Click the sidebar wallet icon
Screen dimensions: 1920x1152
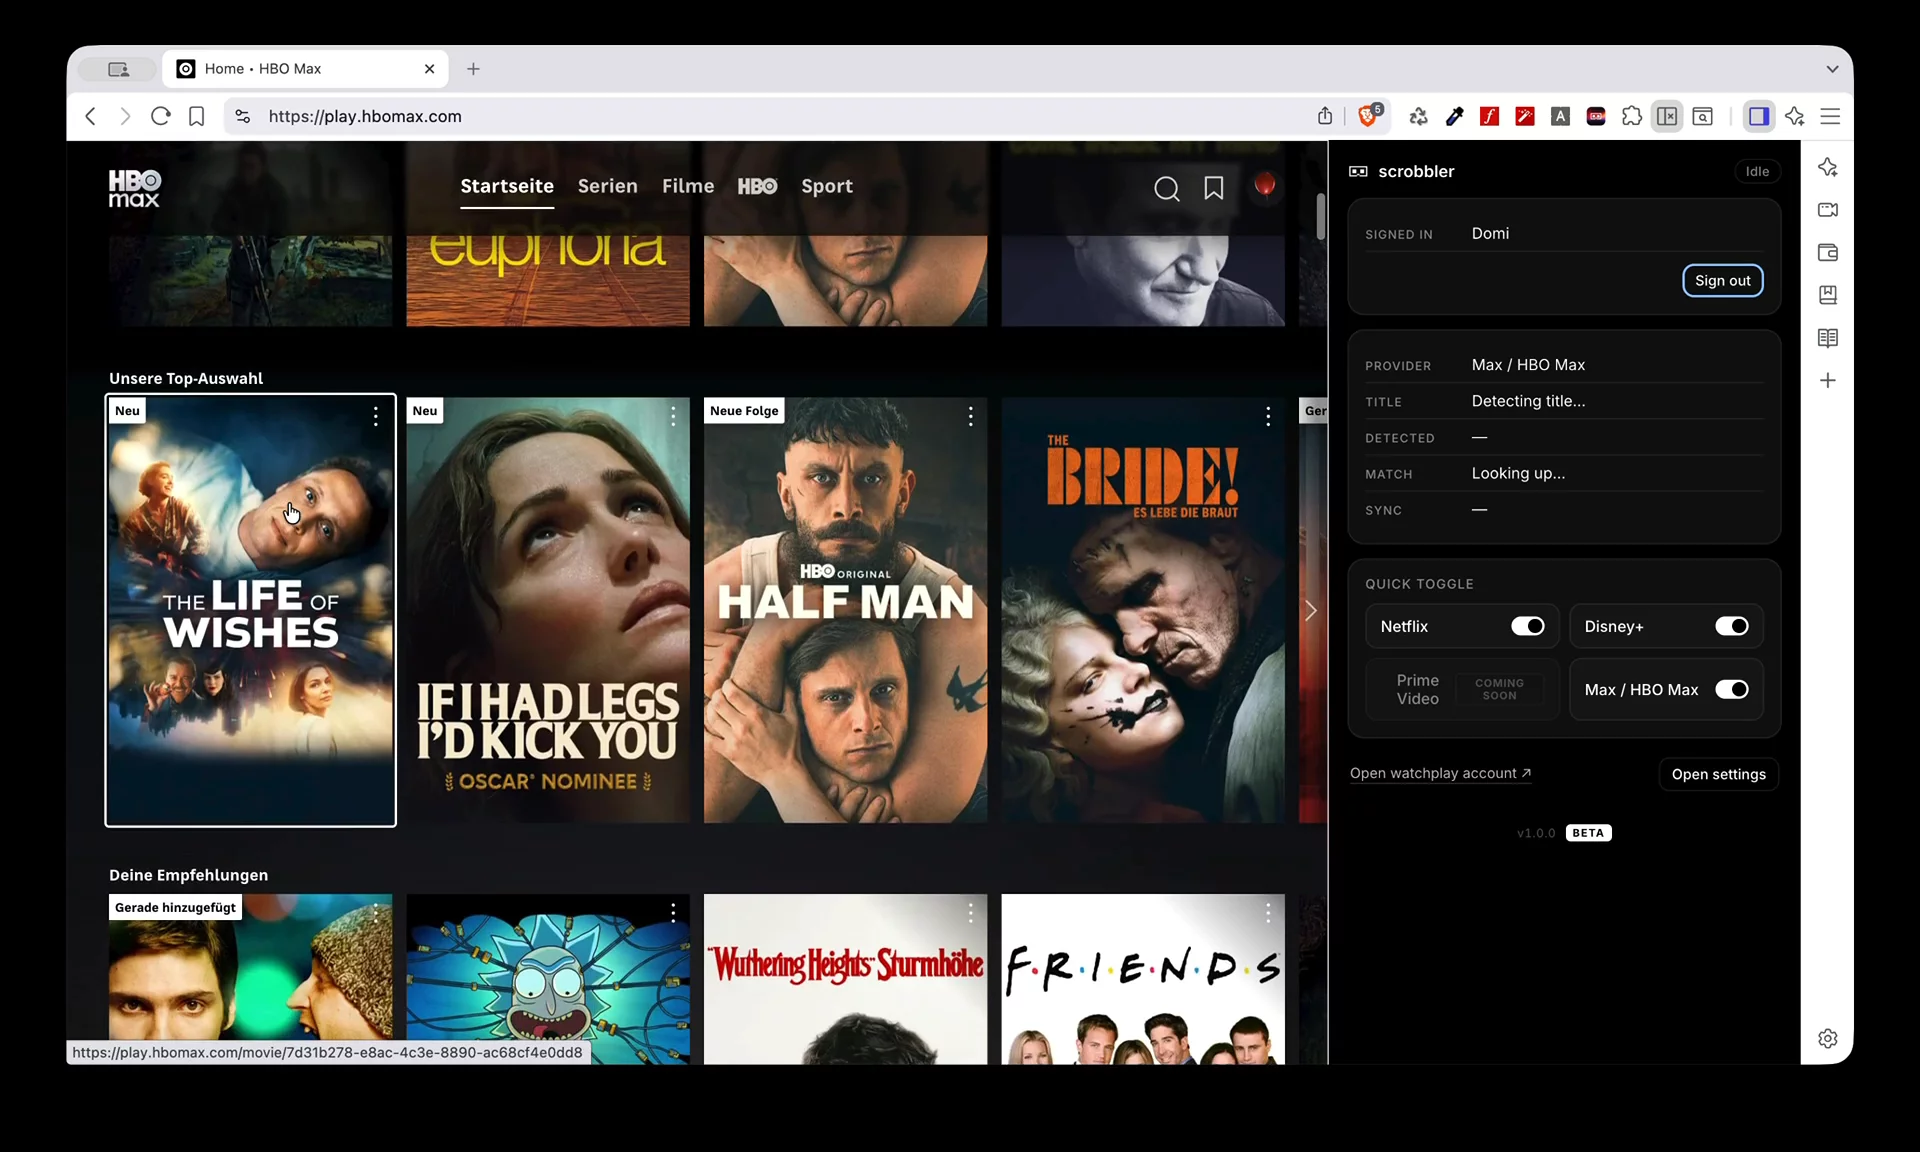1827,253
